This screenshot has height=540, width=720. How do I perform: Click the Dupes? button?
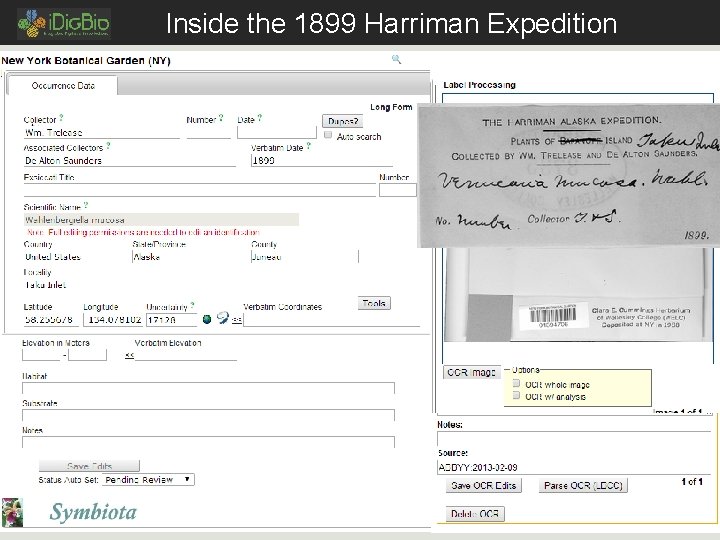[x=343, y=121]
